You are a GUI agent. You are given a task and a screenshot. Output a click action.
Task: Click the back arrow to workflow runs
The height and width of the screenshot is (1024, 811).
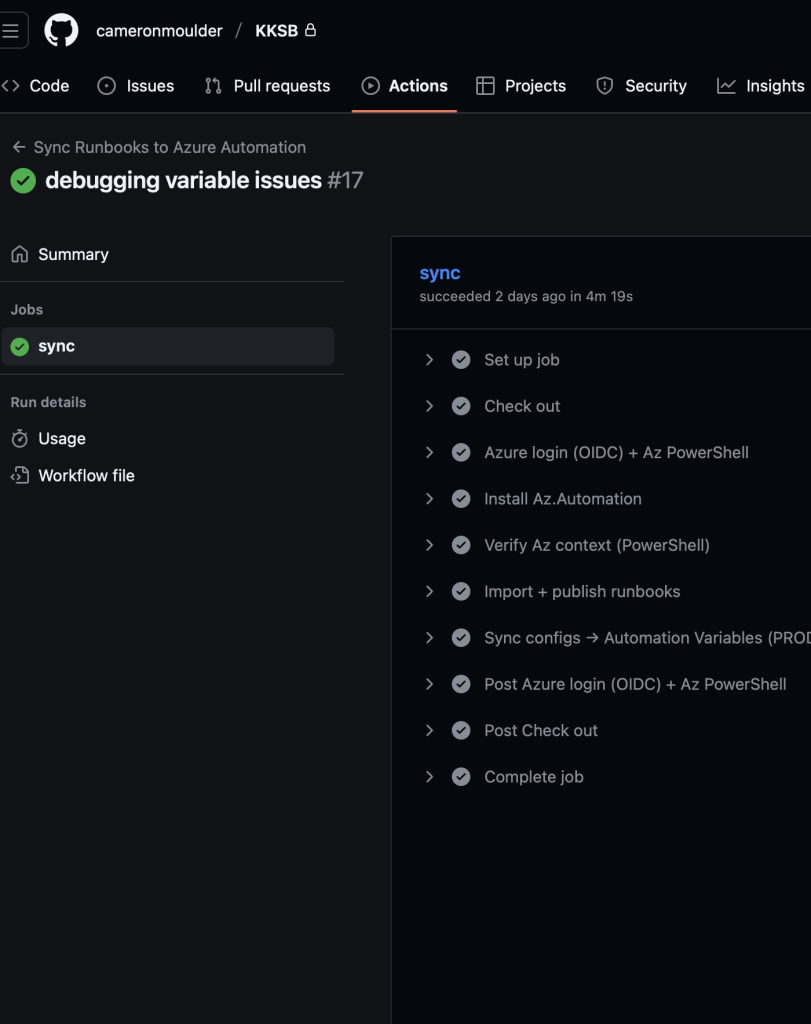(18, 147)
